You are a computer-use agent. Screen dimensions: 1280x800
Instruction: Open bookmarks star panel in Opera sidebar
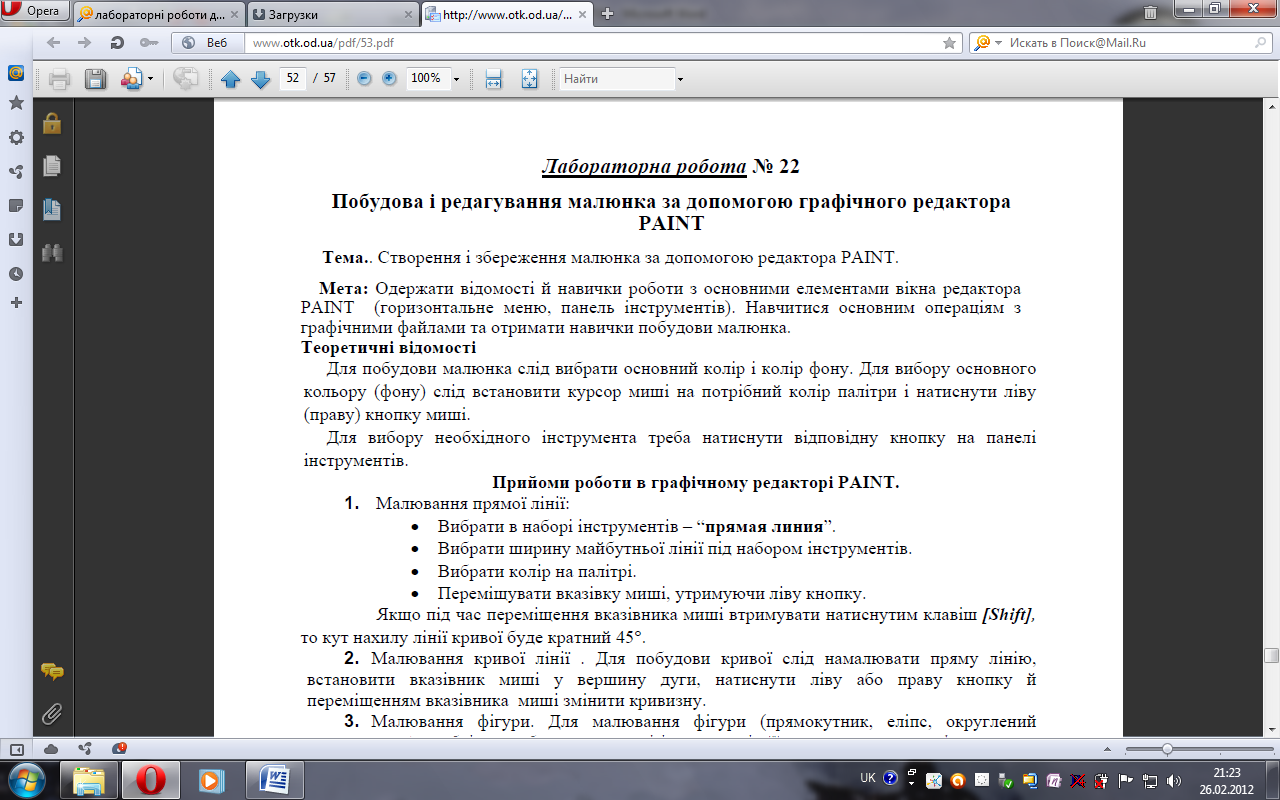(16, 103)
